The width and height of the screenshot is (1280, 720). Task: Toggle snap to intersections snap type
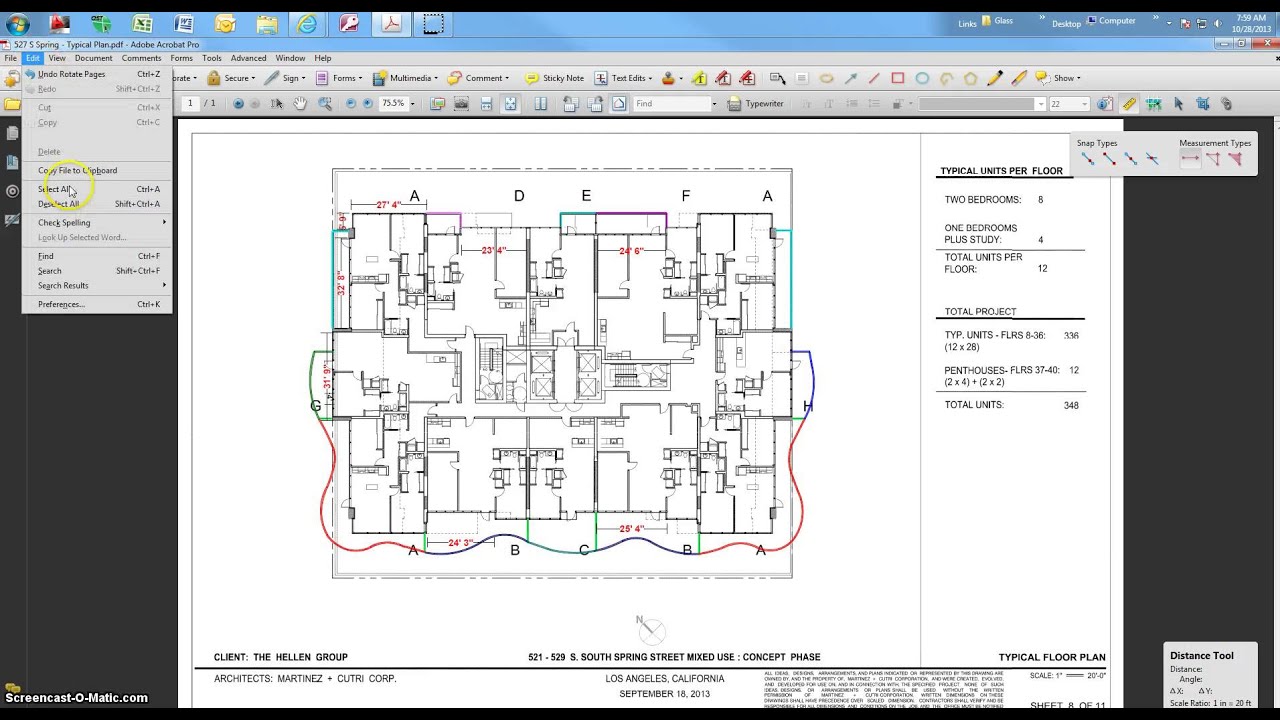click(1152, 159)
